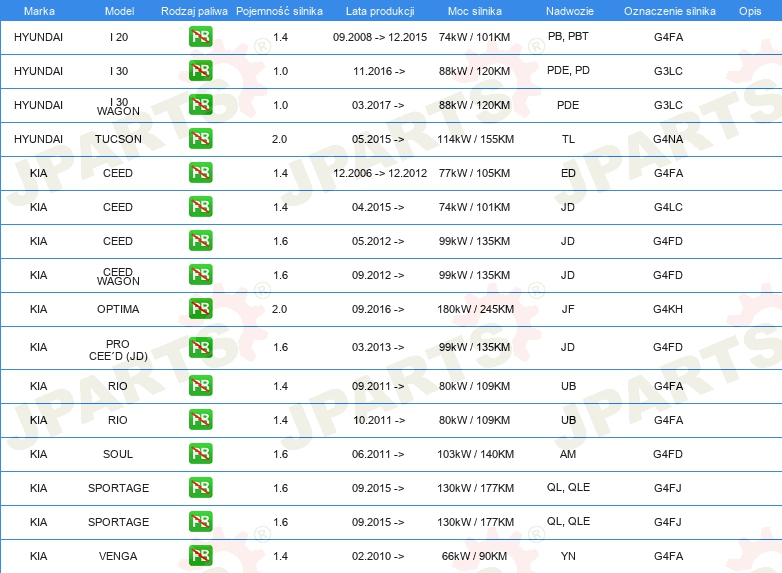782x573 pixels.
Task: Click the fuel icon for HYUNDAI I 30 WAGON
Action: (200, 104)
